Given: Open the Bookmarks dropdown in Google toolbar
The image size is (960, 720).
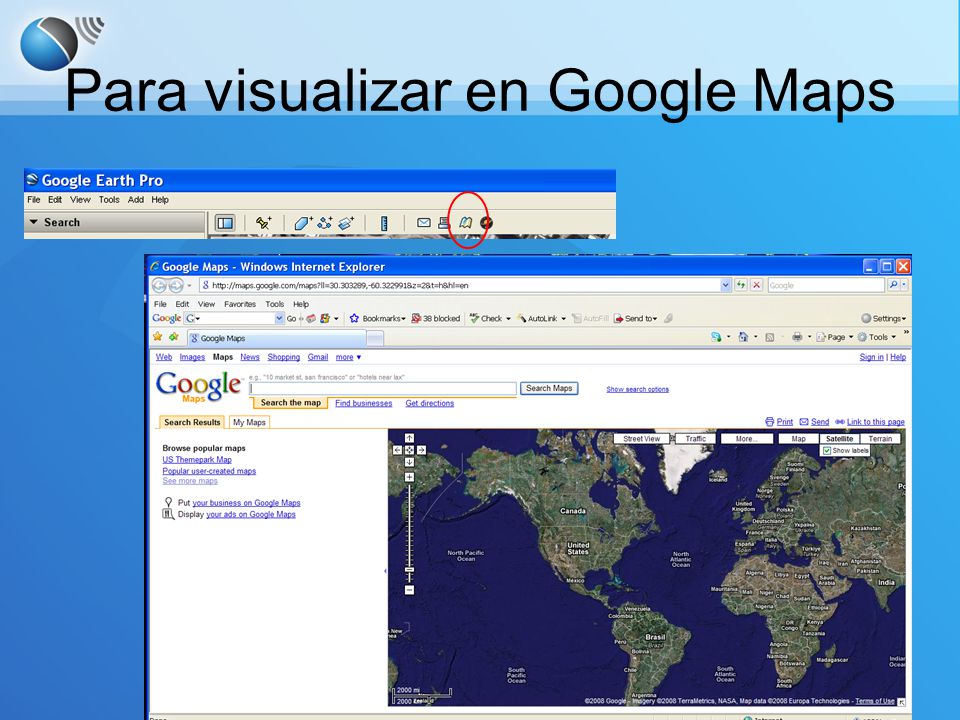Looking at the screenshot, I should point(378,318).
